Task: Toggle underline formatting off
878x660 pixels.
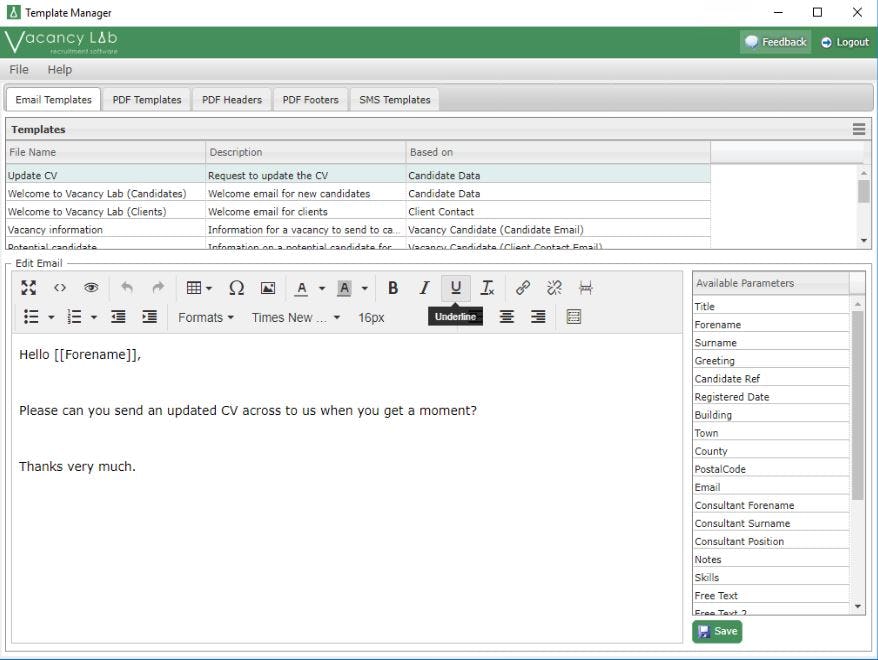Action: pos(456,288)
